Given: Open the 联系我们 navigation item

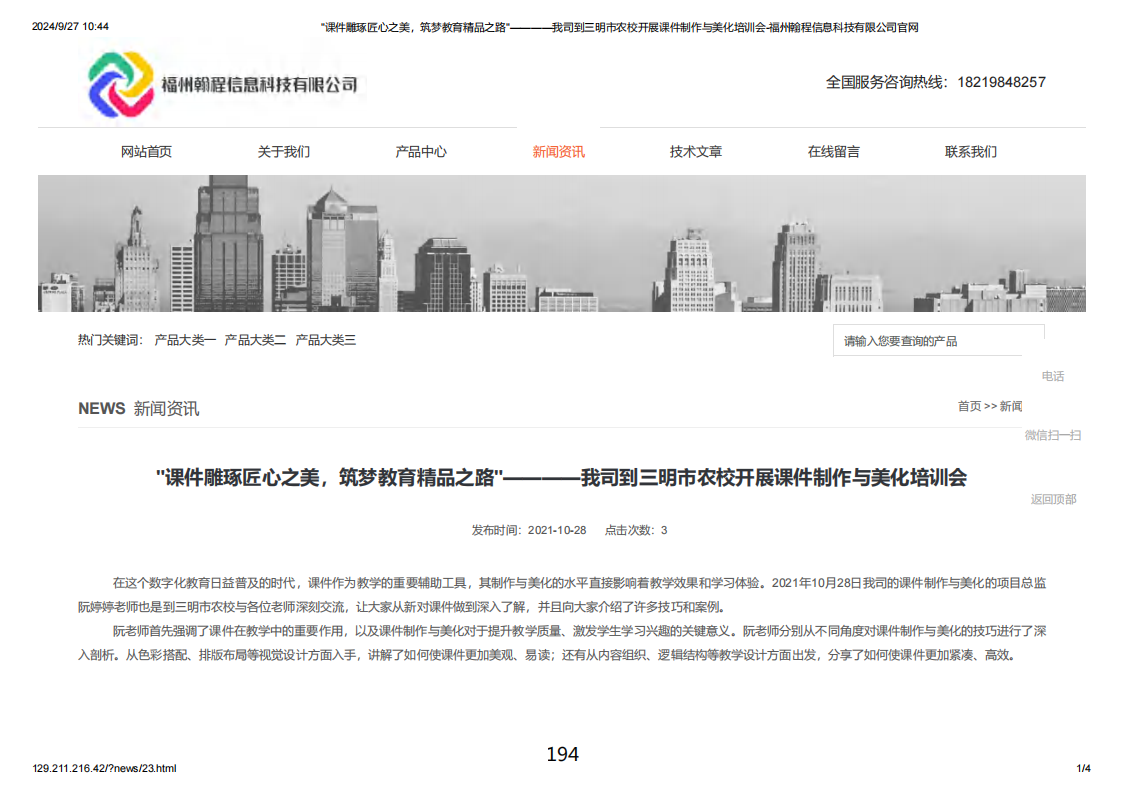Looking at the screenshot, I should pyautogui.click(x=970, y=152).
